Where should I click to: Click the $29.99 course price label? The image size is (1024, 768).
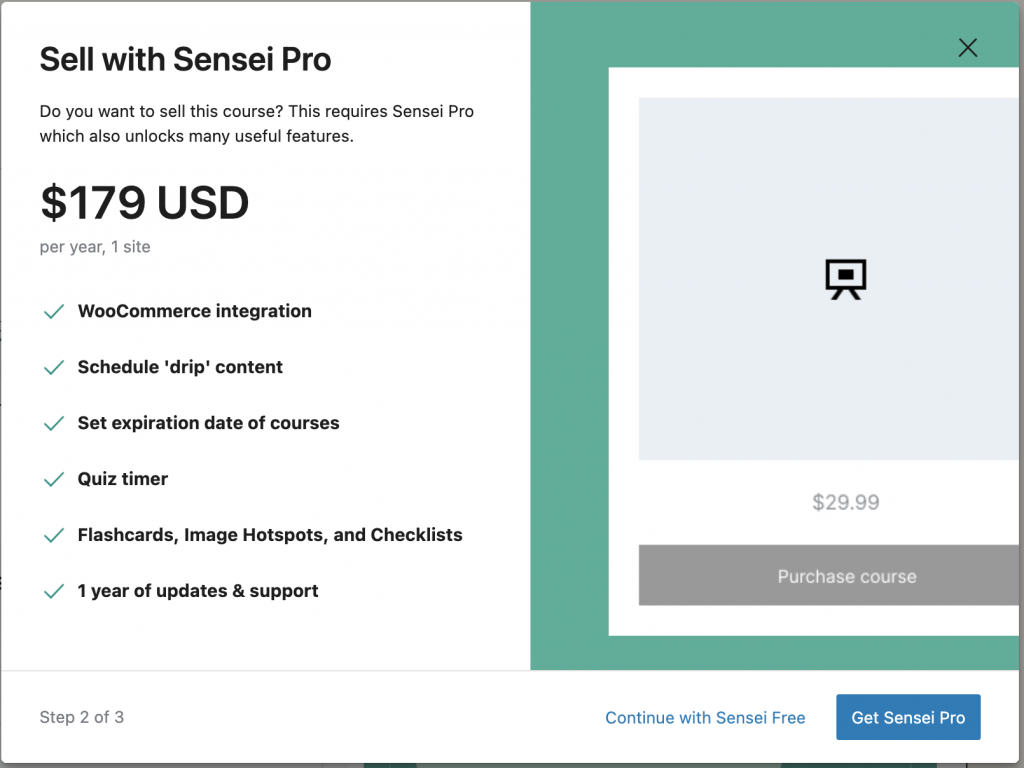point(845,502)
